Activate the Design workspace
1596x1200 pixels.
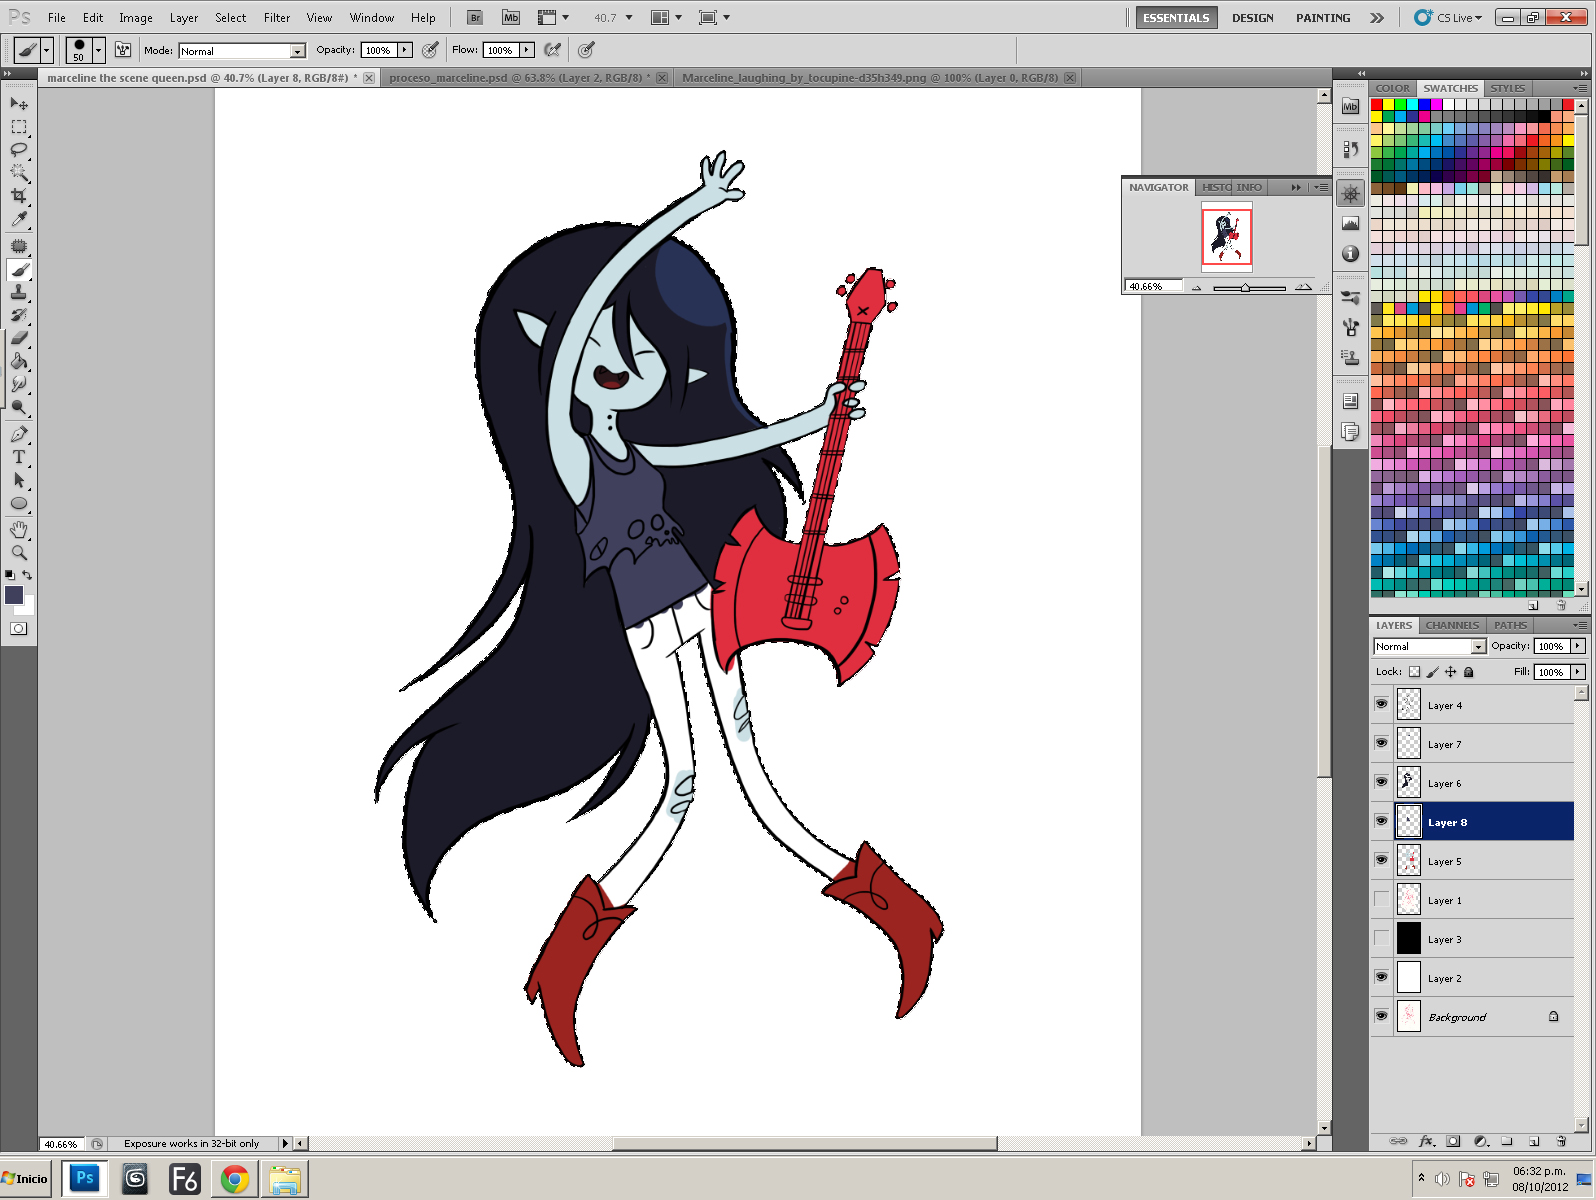[x=1253, y=18]
